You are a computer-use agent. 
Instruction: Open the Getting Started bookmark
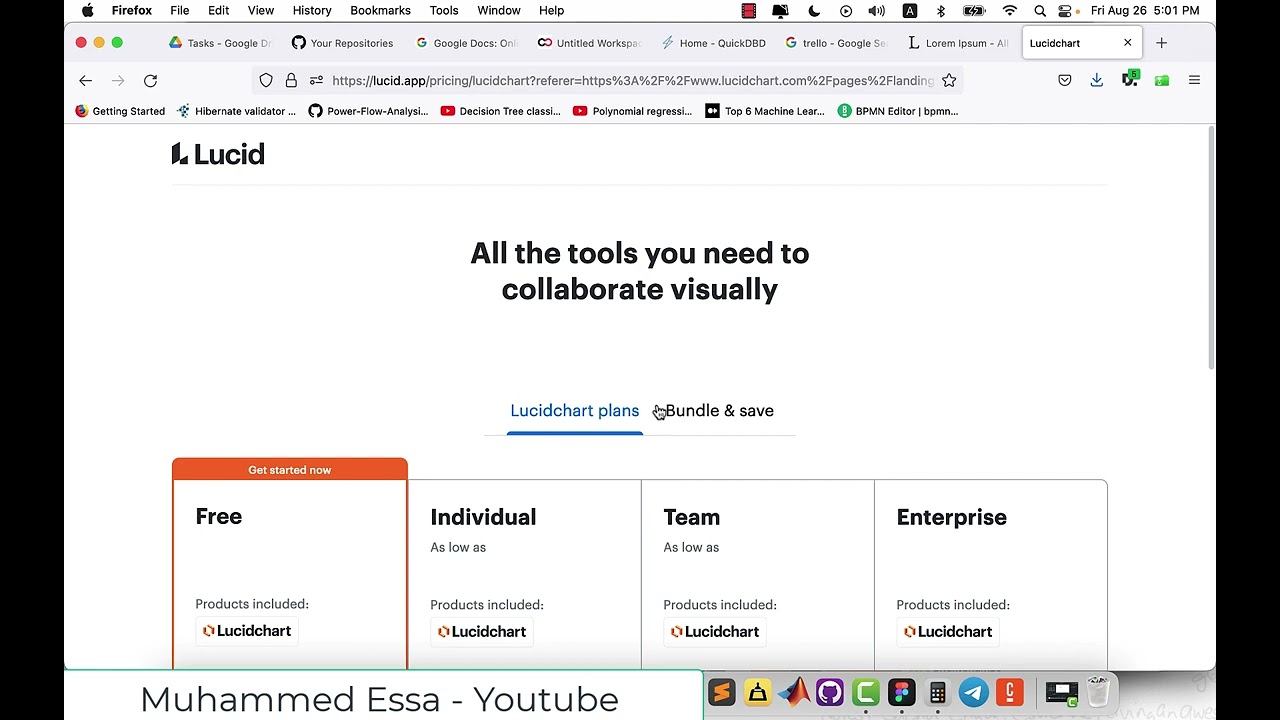[x=120, y=111]
